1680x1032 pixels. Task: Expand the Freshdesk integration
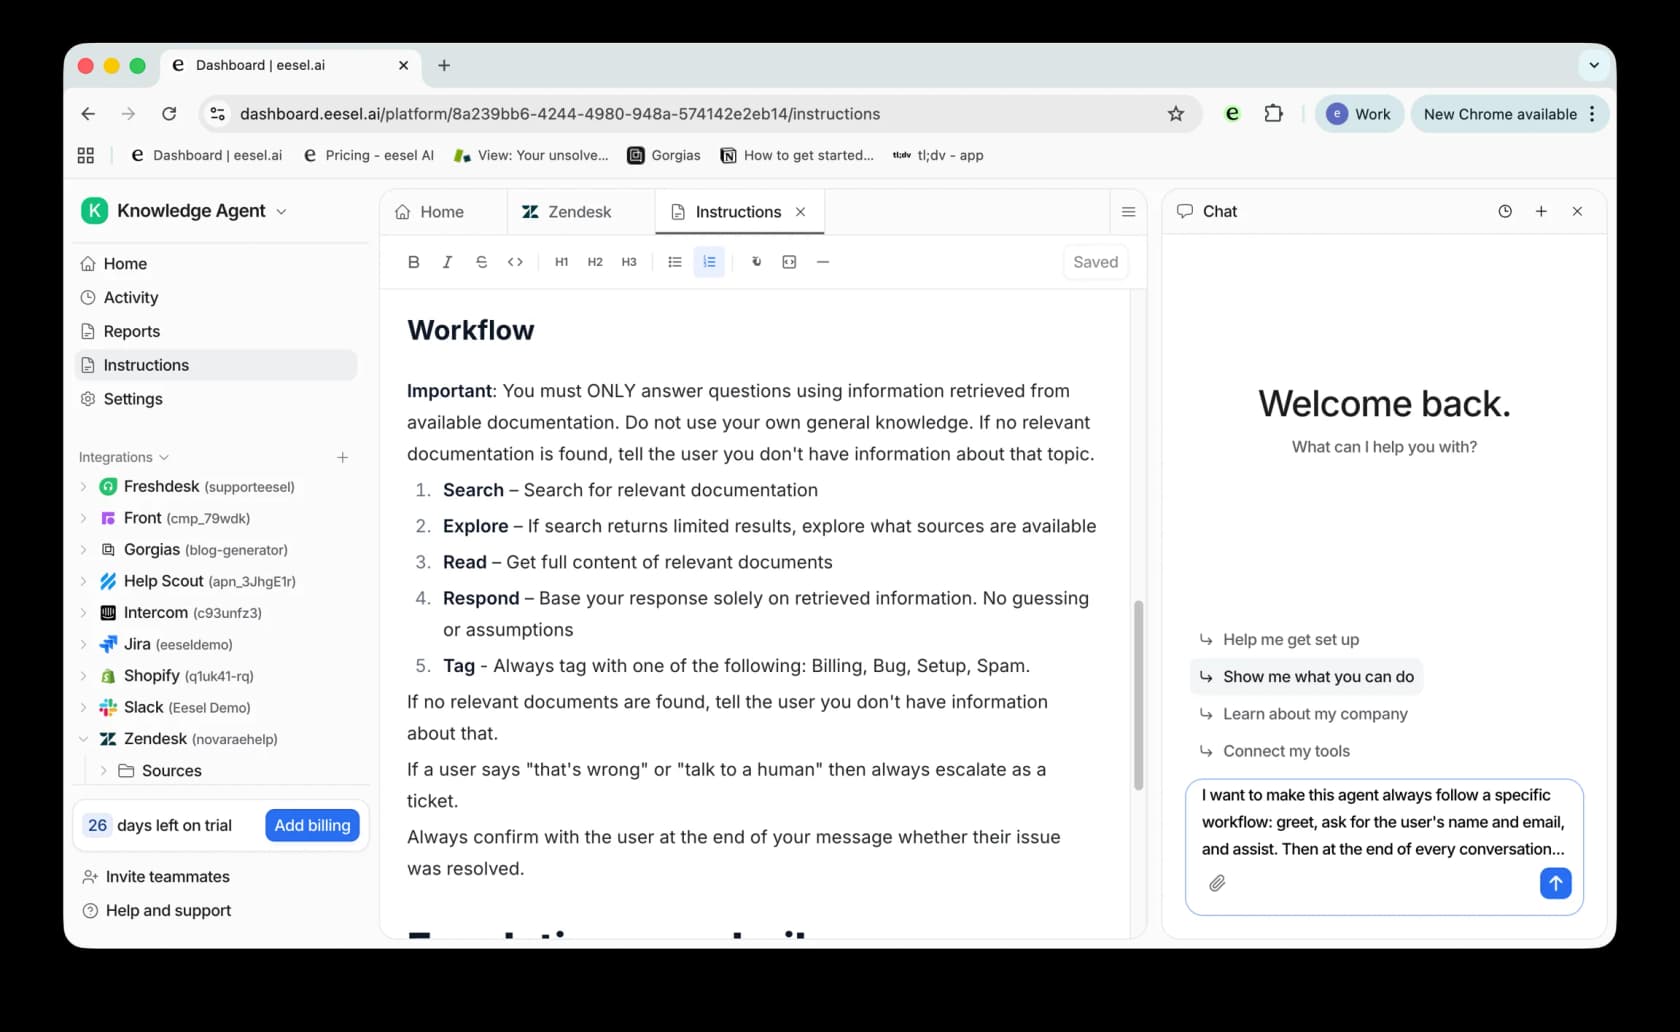(x=83, y=487)
